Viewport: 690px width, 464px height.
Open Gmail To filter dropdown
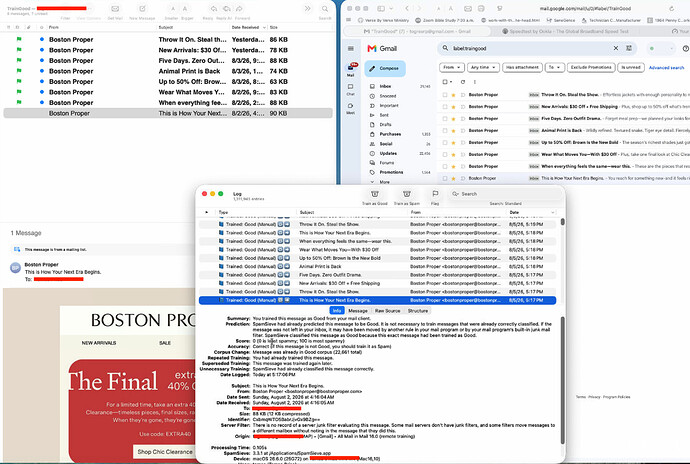coord(554,67)
